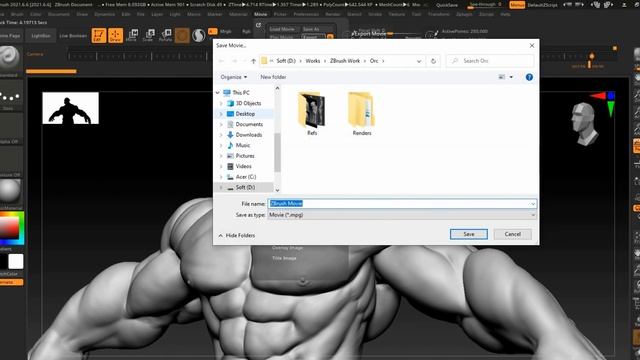Screen dimensions: 640x360
Task: Open the Zplugin menu
Action: point(464,14)
